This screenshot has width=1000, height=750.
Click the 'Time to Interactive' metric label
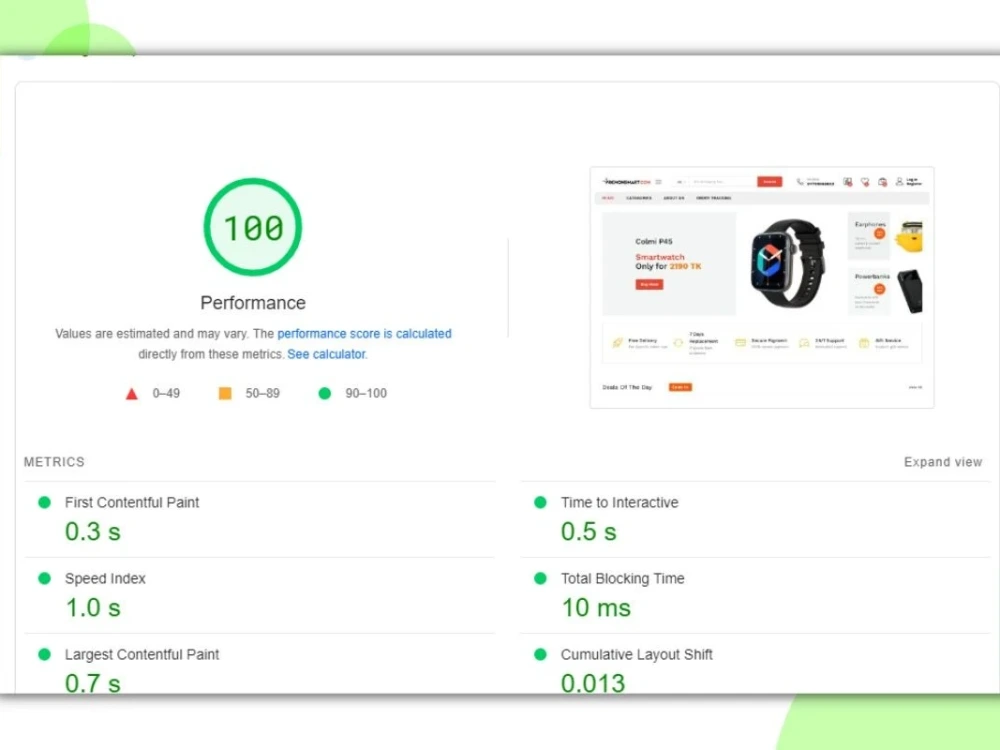619,503
